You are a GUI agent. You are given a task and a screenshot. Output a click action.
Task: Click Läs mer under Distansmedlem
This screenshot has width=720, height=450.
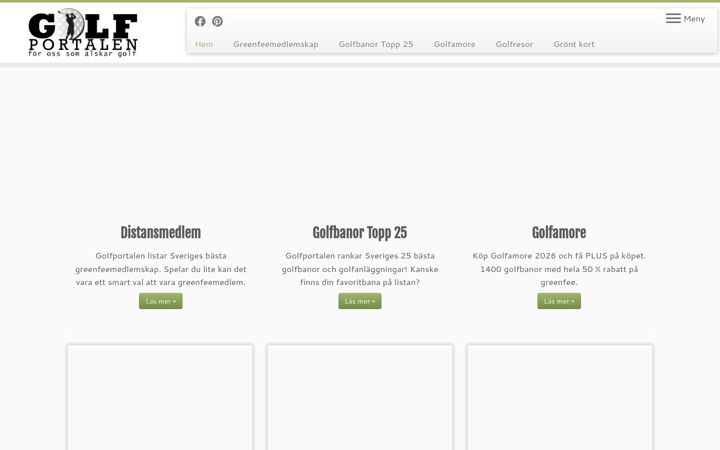161,301
